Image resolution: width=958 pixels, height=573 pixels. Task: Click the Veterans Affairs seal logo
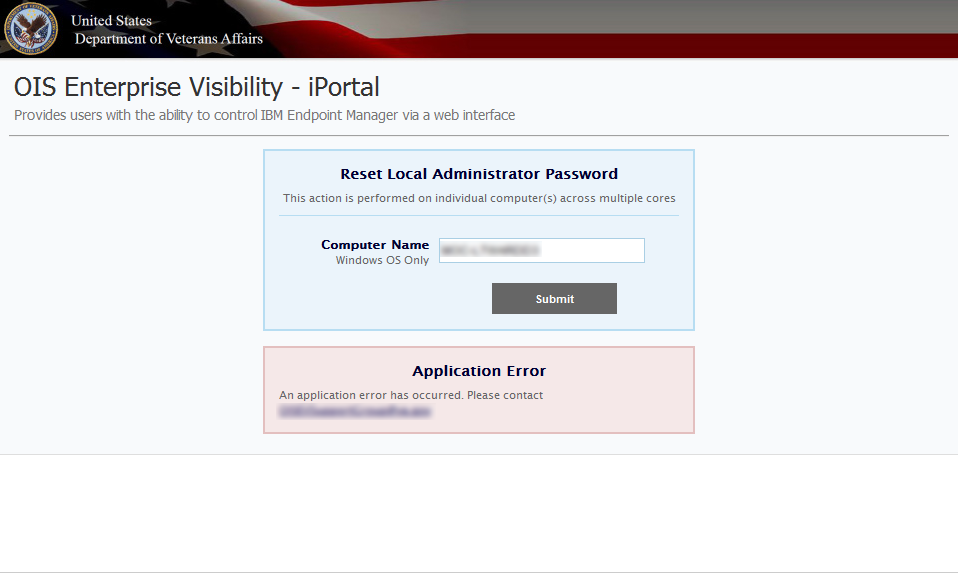[31, 29]
